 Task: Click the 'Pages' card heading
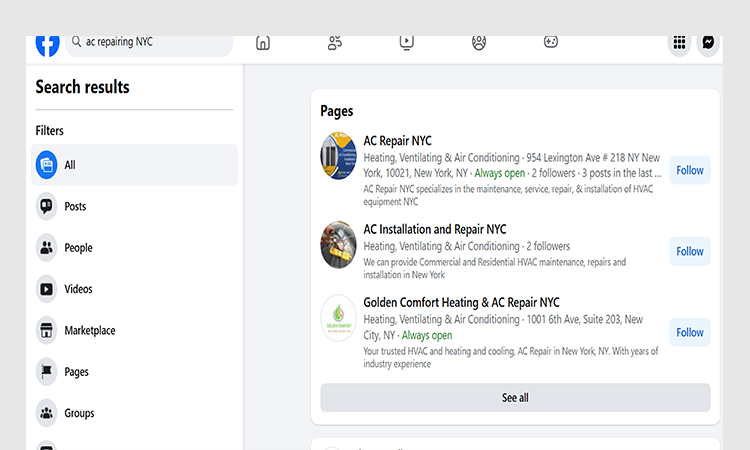point(337,111)
